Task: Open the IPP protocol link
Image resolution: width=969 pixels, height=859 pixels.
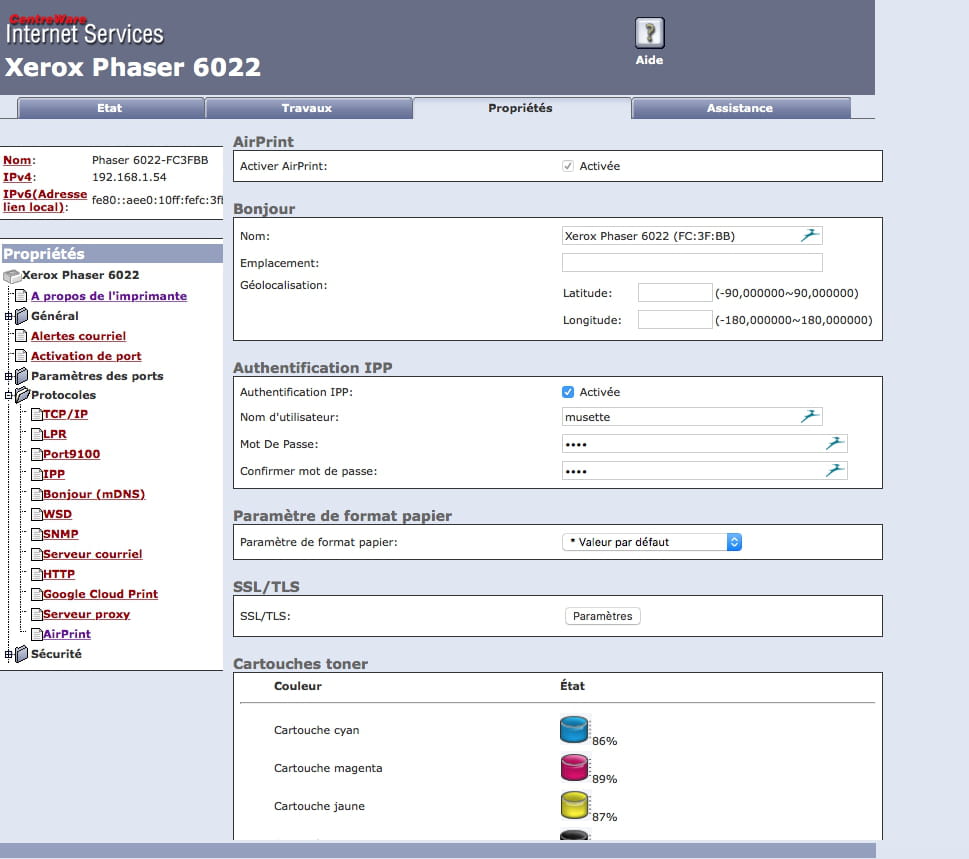Action: pos(54,474)
